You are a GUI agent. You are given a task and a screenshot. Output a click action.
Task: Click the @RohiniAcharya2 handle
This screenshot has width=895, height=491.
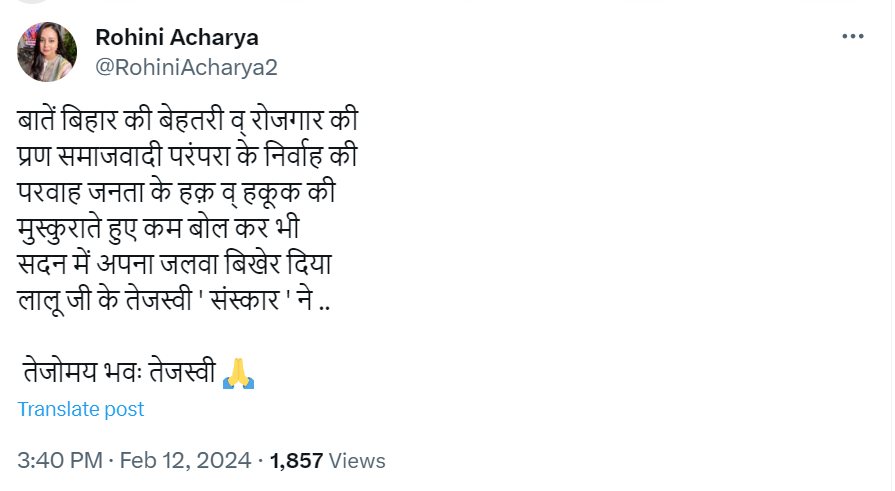click(x=186, y=67)
